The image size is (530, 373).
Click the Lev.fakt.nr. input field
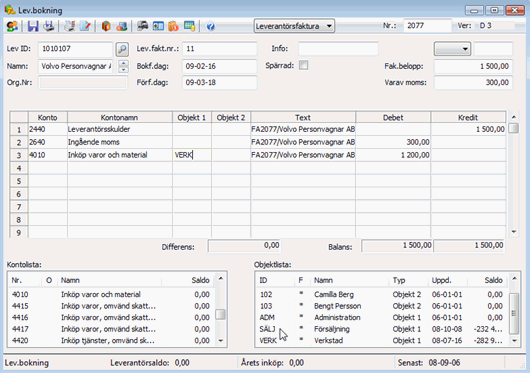220,49
